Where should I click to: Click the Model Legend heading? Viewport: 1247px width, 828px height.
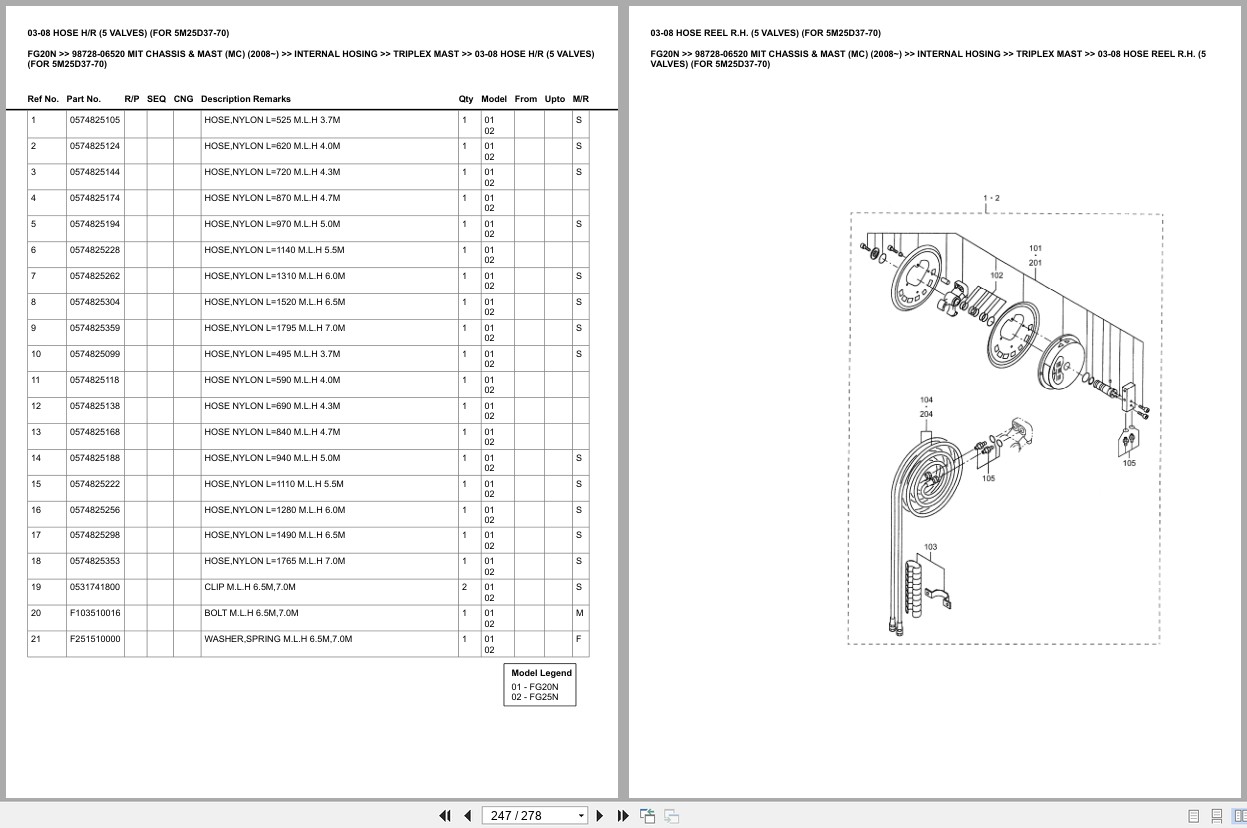(x=542, y=673)
